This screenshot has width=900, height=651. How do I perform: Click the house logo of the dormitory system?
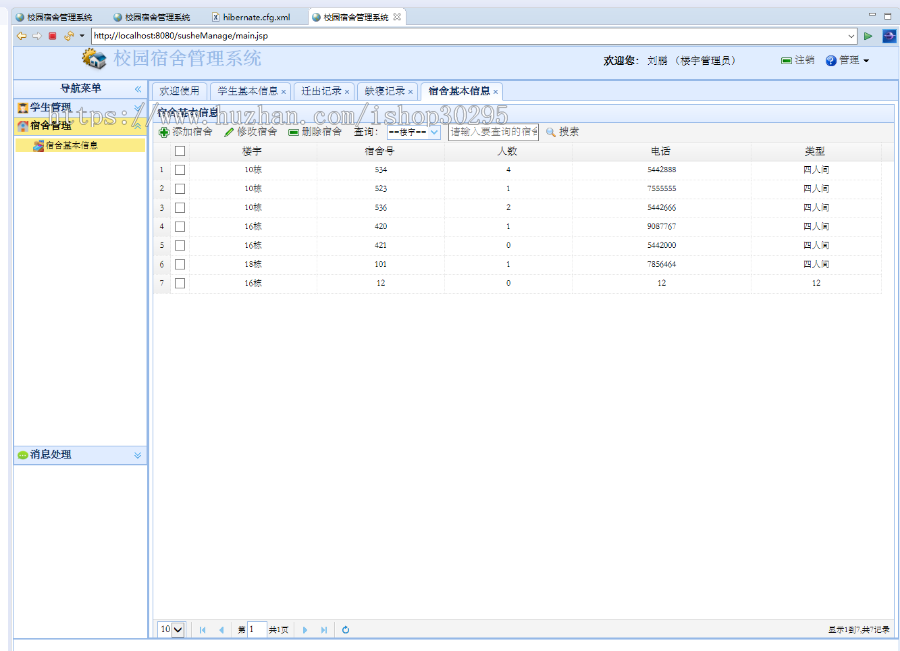[x=94, y=59]
